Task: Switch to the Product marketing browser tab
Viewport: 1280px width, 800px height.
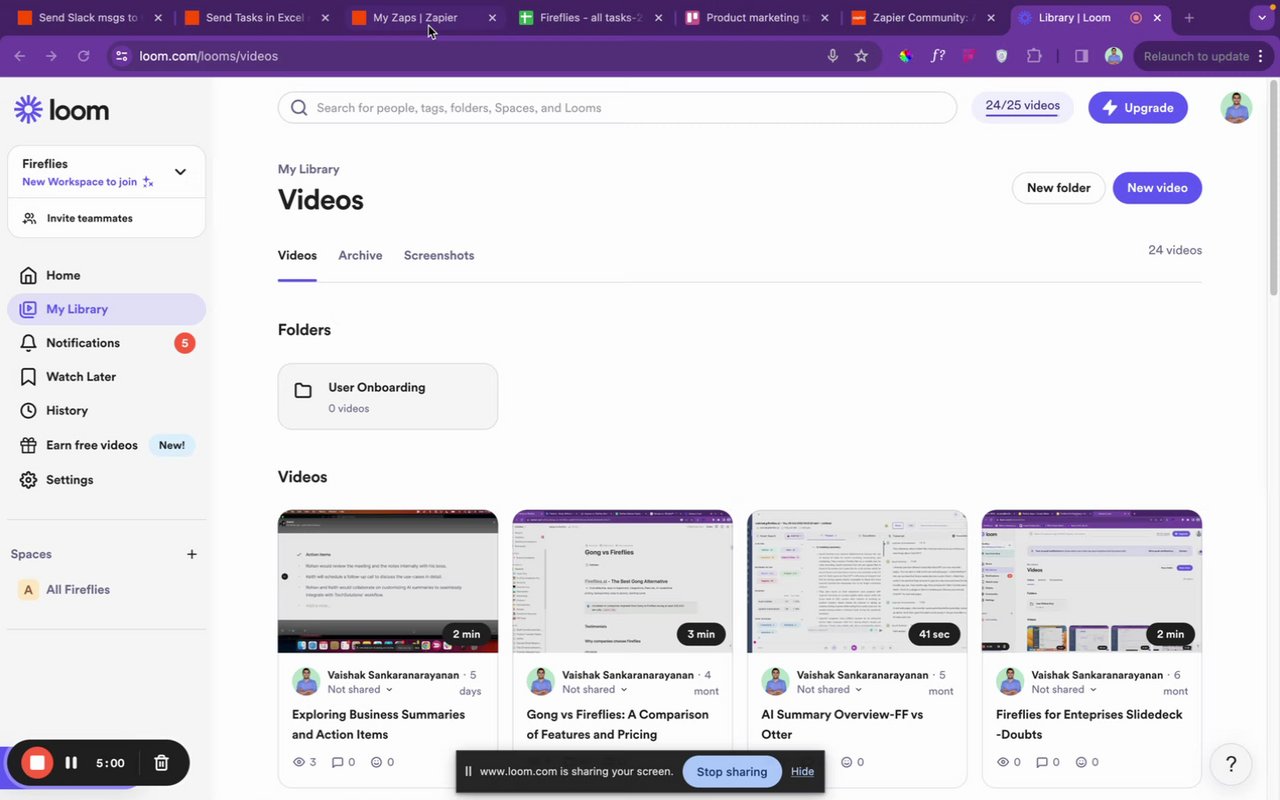Action: [x=757, y=18]
